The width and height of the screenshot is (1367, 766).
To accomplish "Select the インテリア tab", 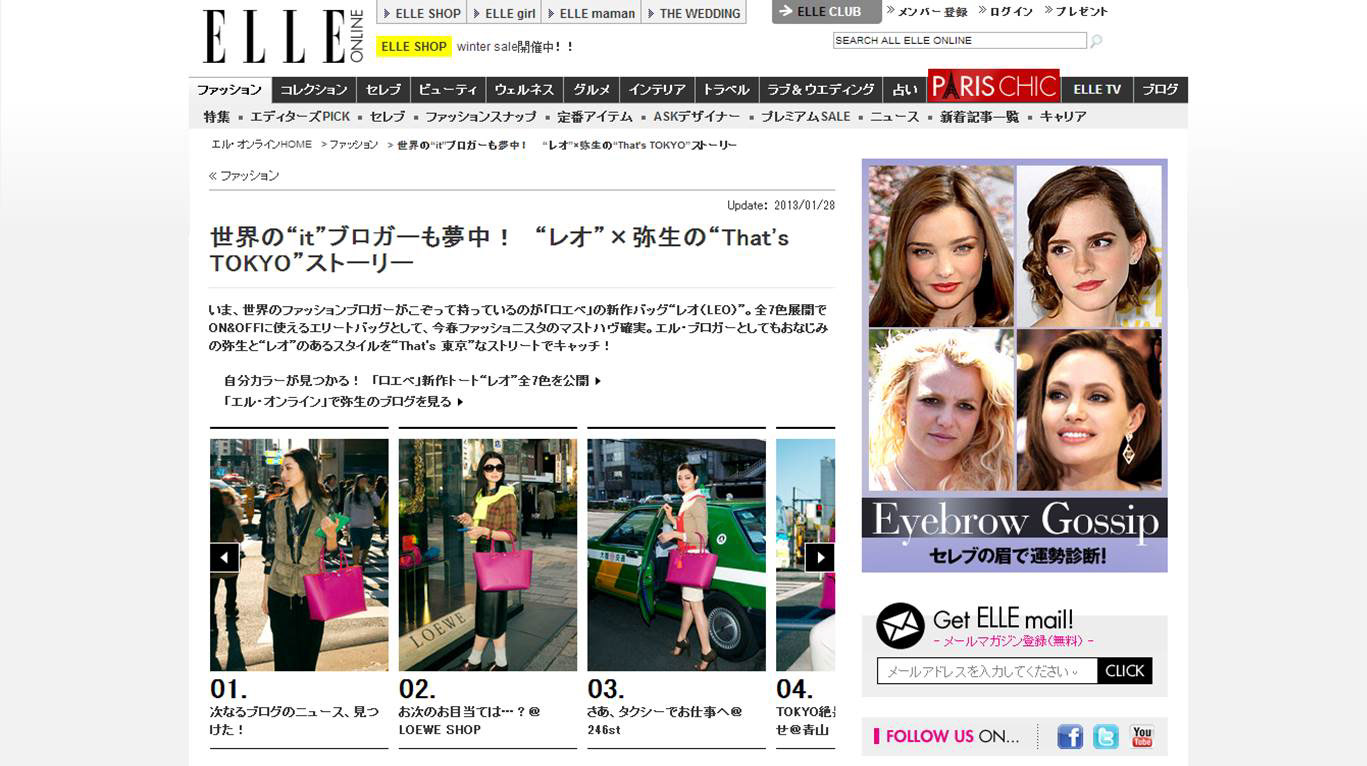I will (657, 90).
